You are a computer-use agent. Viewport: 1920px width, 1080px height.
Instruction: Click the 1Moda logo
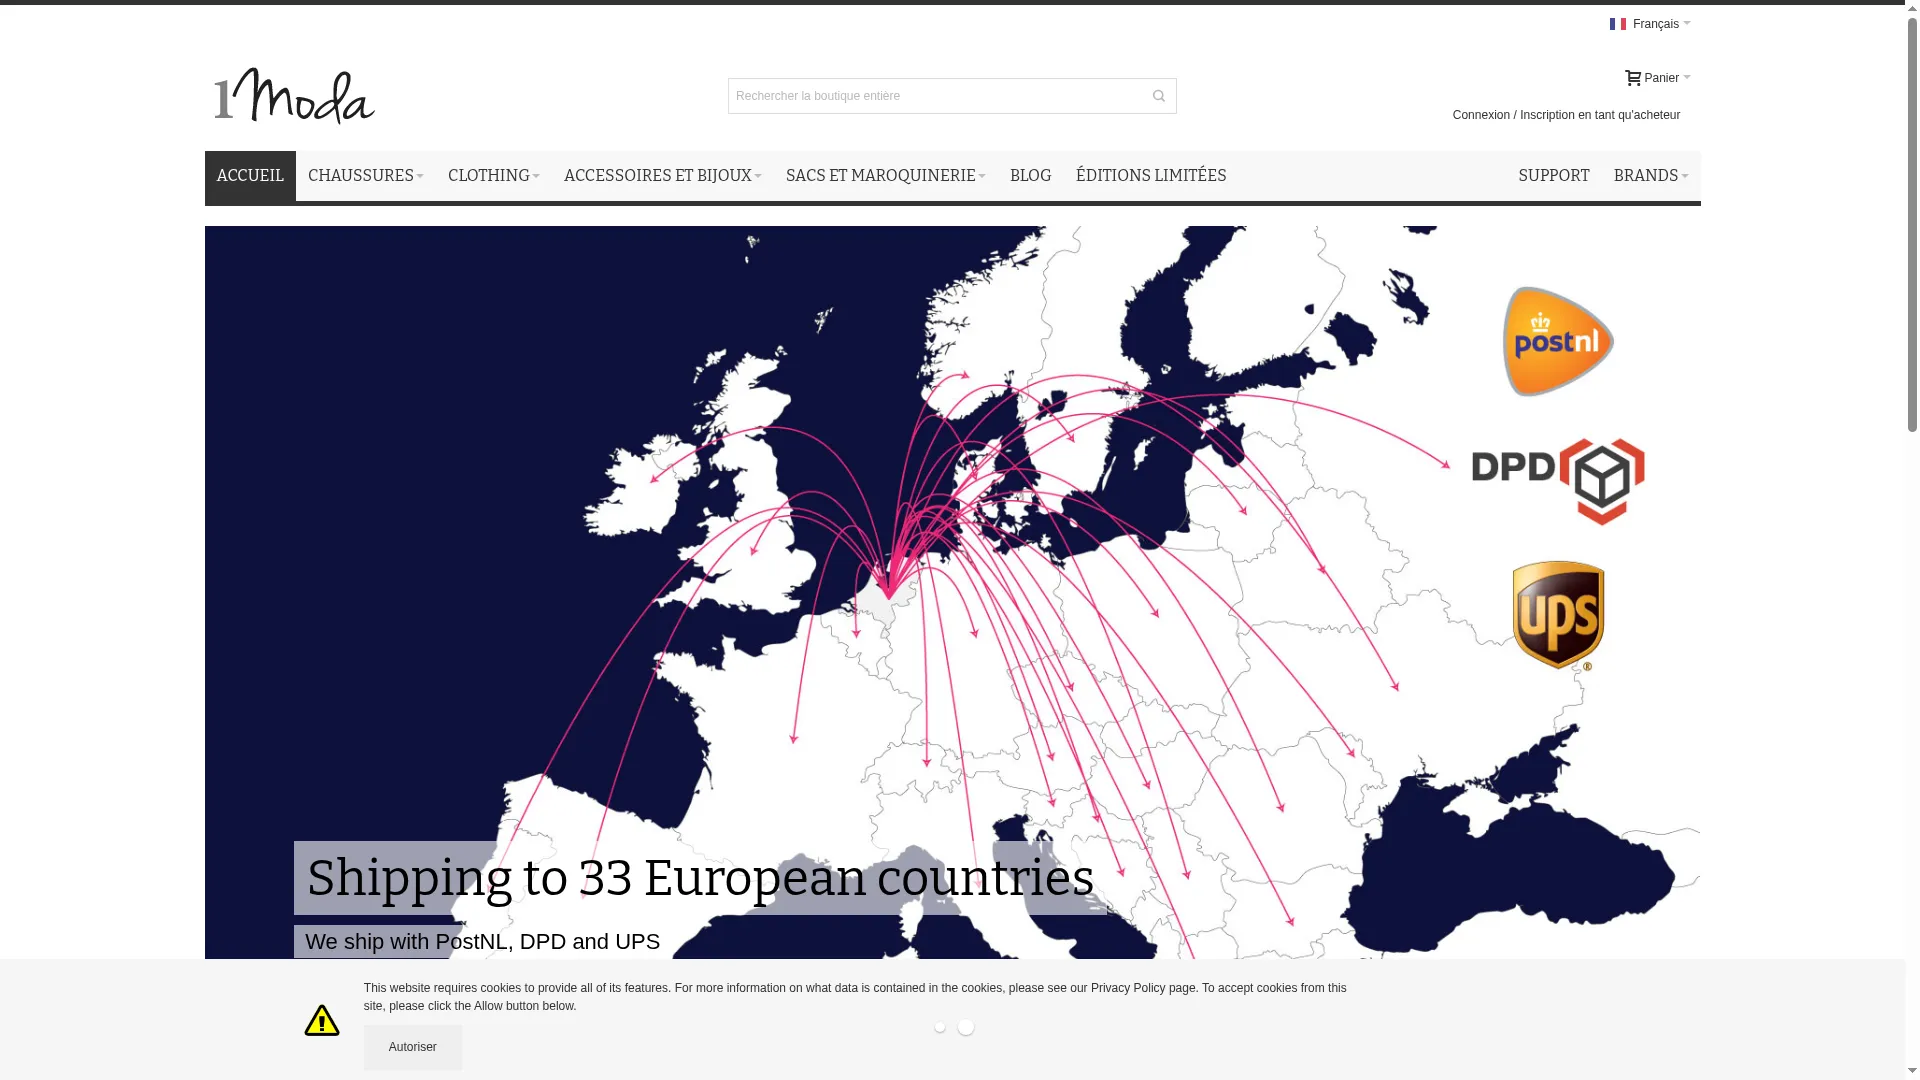(294, 96)
